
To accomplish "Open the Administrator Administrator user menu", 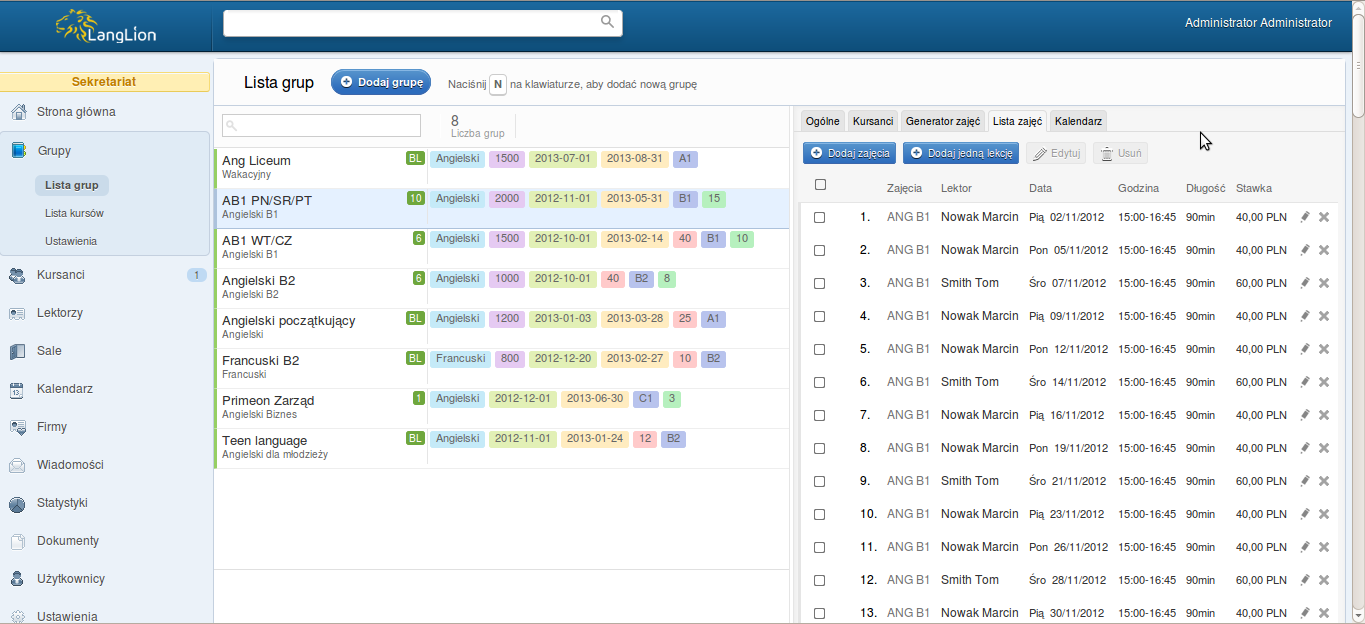I will [1257, 23].
